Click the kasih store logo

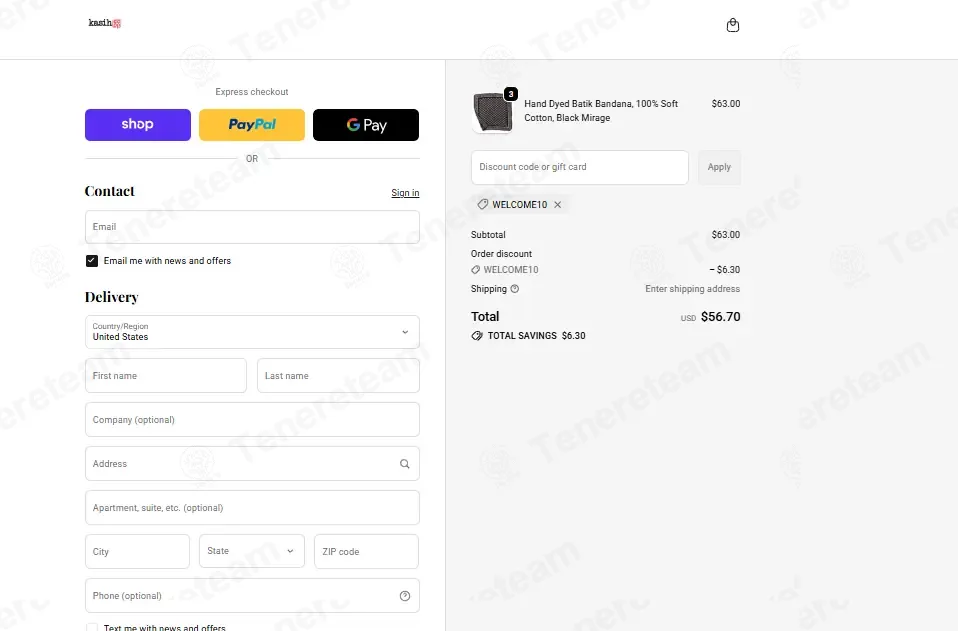click(x=104, y=23)
